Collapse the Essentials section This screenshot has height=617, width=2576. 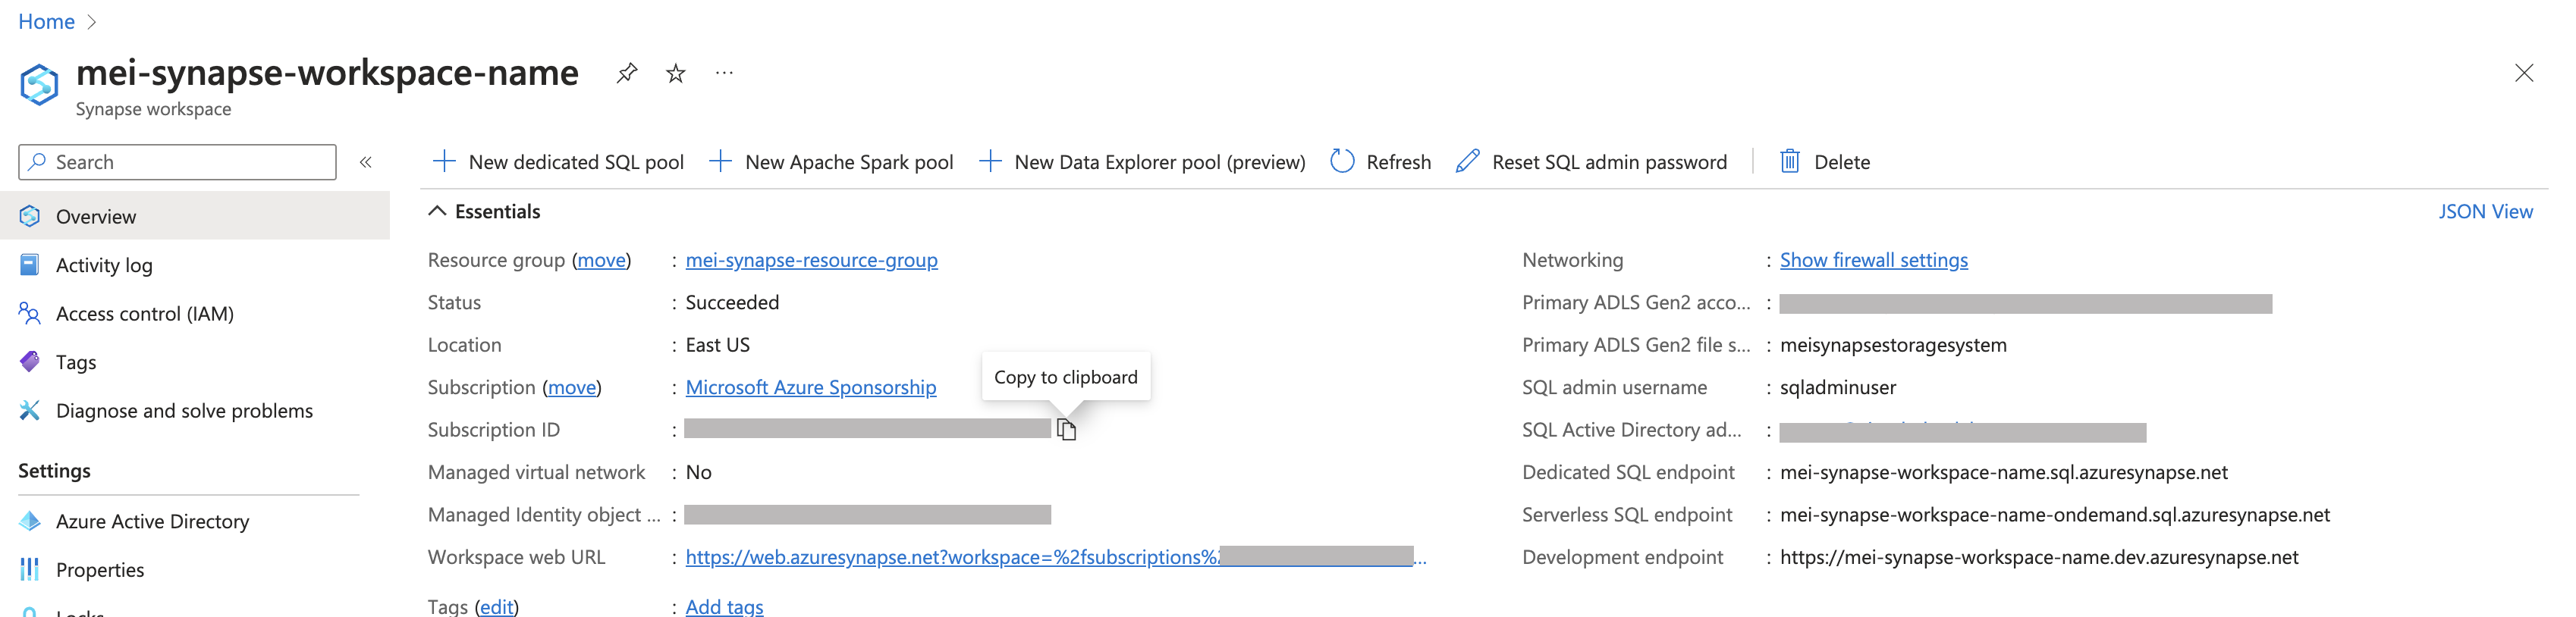[438, 211]
